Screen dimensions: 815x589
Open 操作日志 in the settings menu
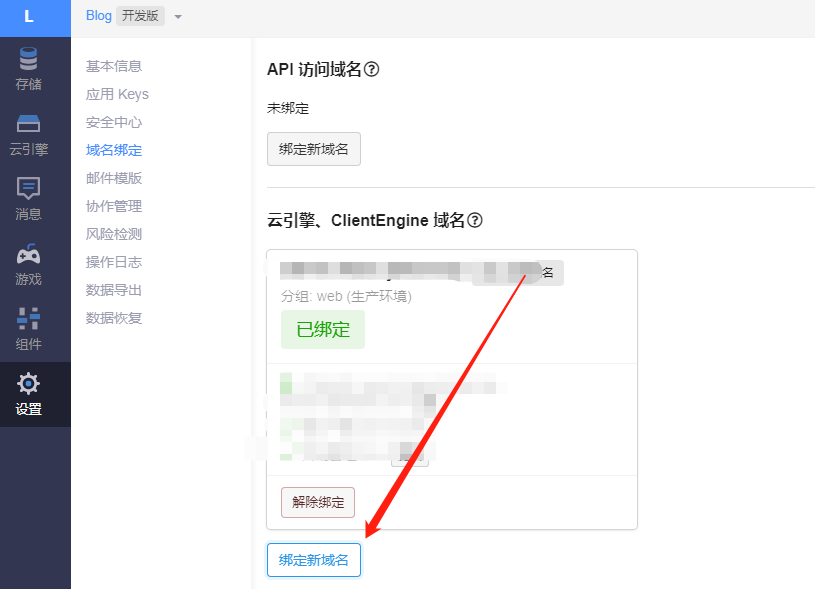[x=114, y=262]
